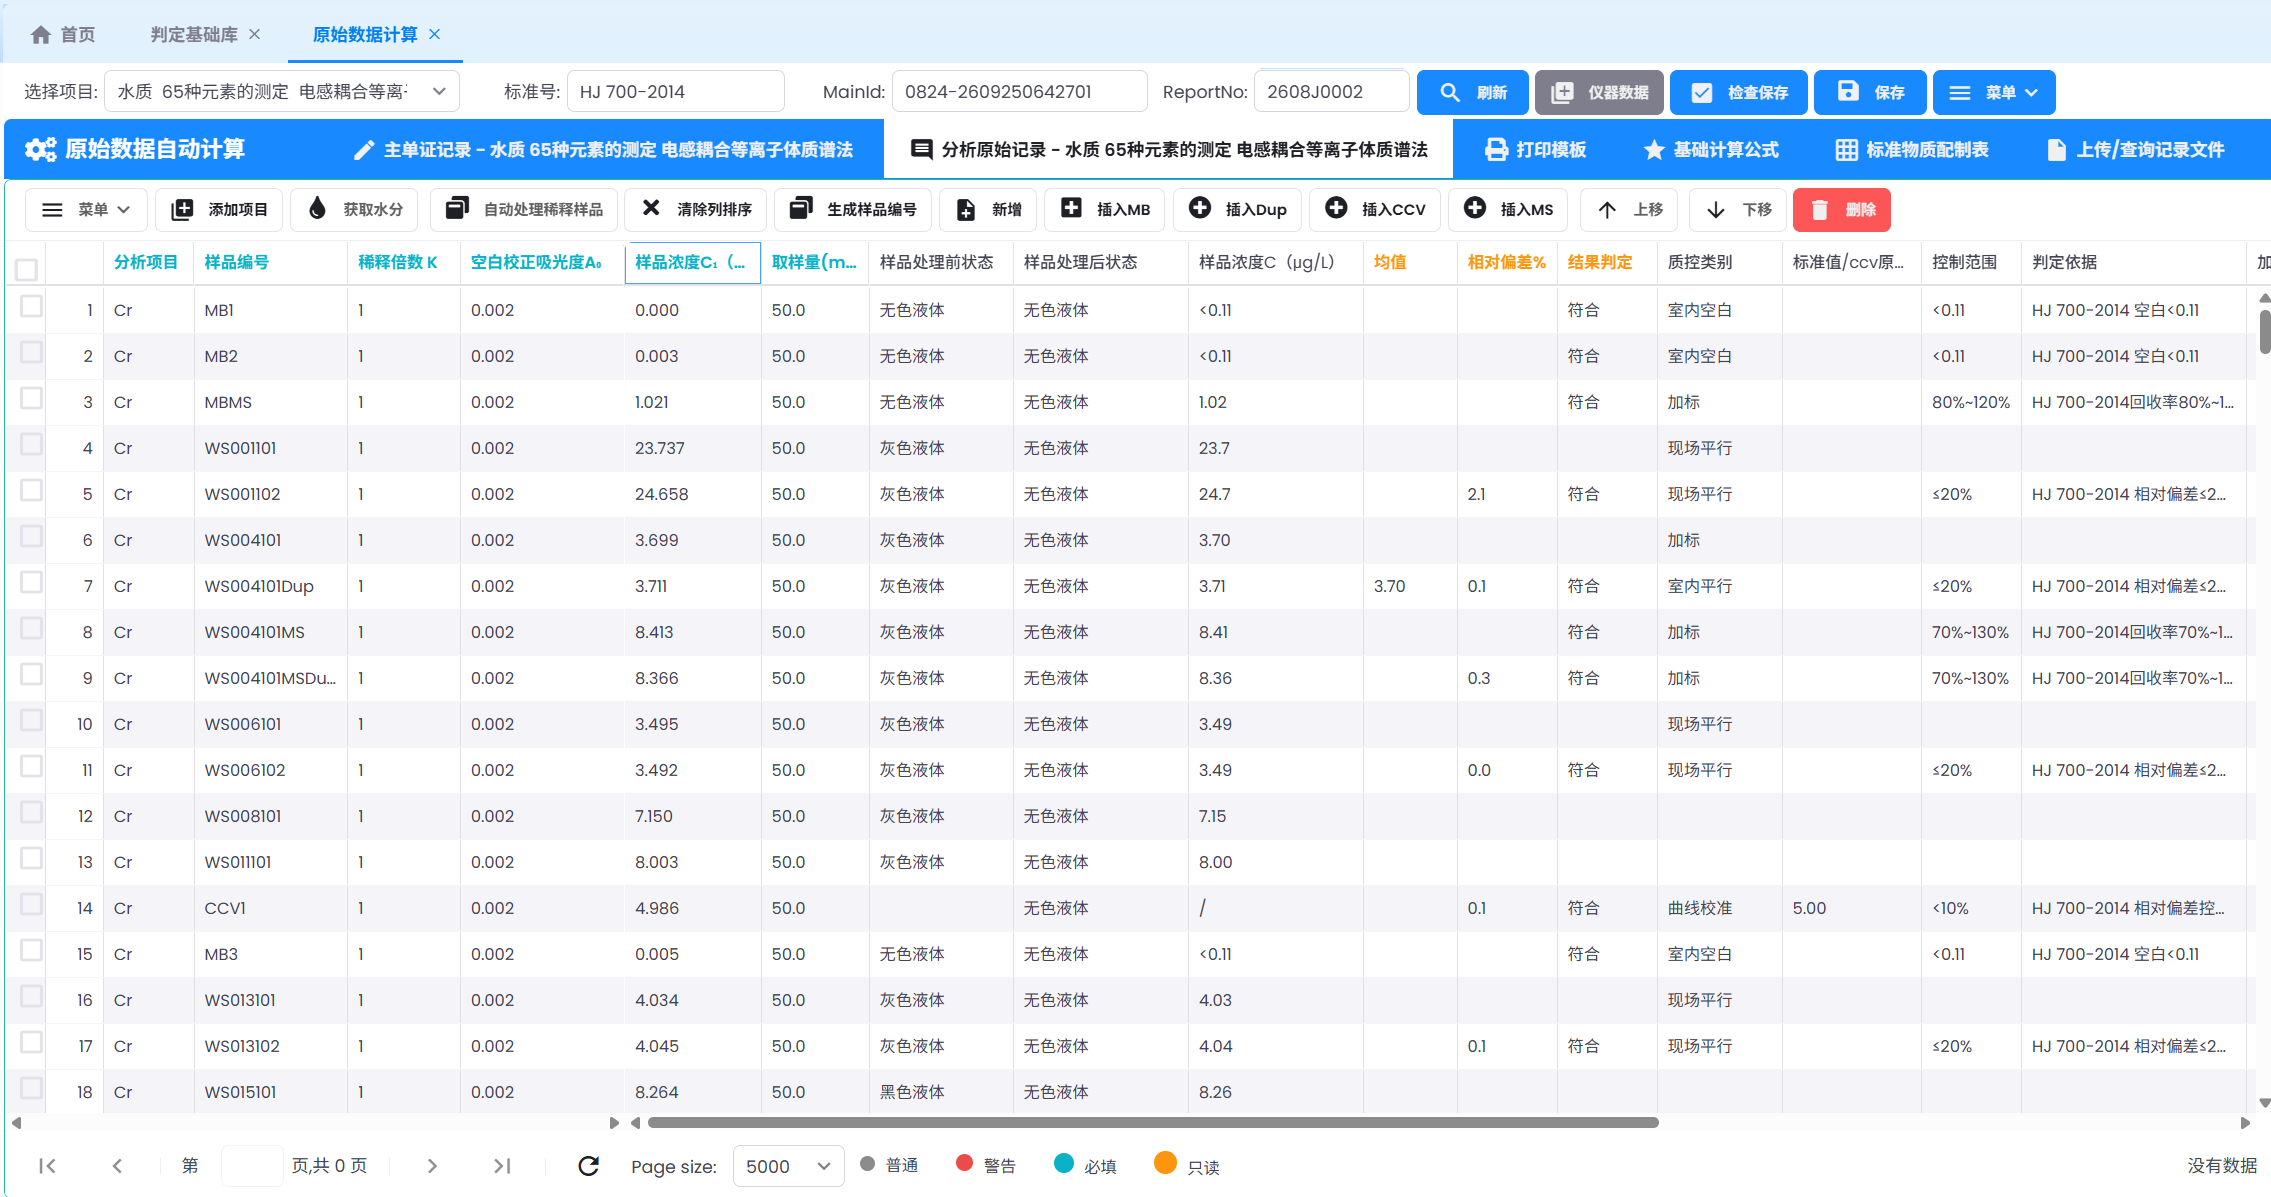The image size is (2271, 1197).
Task: Open 上传/查询记录文件 file item
Action: pyautogui.click(x=2136, y=149)
